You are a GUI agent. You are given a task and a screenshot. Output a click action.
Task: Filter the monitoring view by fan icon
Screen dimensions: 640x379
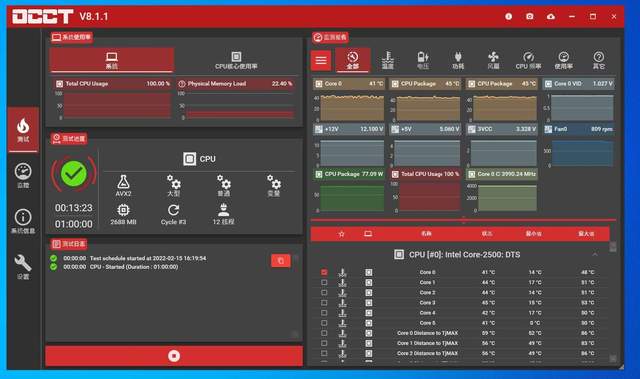tap(493, 60)
